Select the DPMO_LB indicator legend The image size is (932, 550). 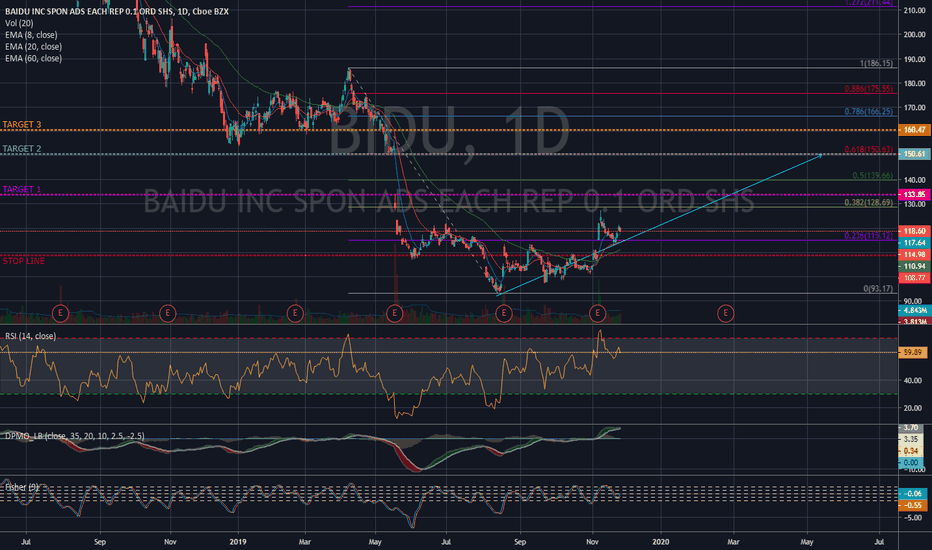point(74,436)
